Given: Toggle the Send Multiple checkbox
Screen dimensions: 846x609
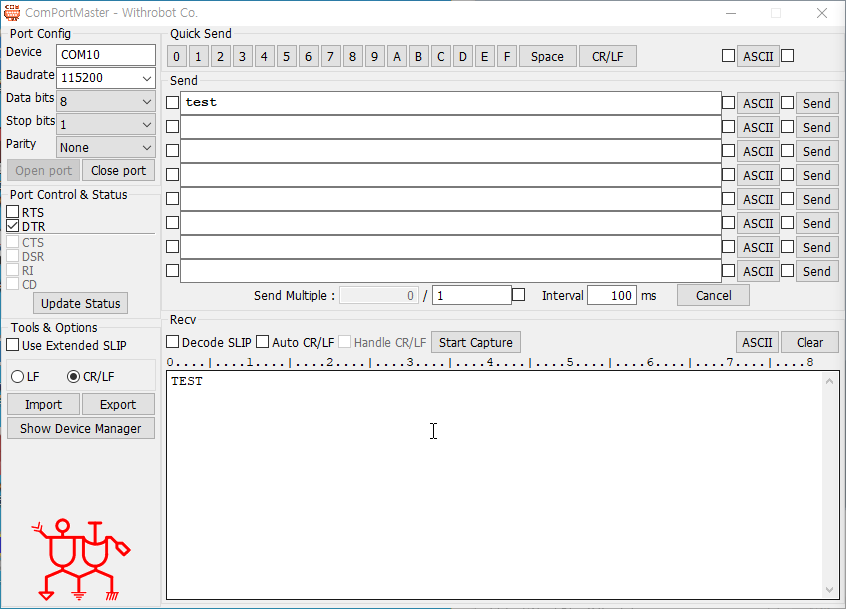Looking at the screenshot, I should (x=518, y=295).
